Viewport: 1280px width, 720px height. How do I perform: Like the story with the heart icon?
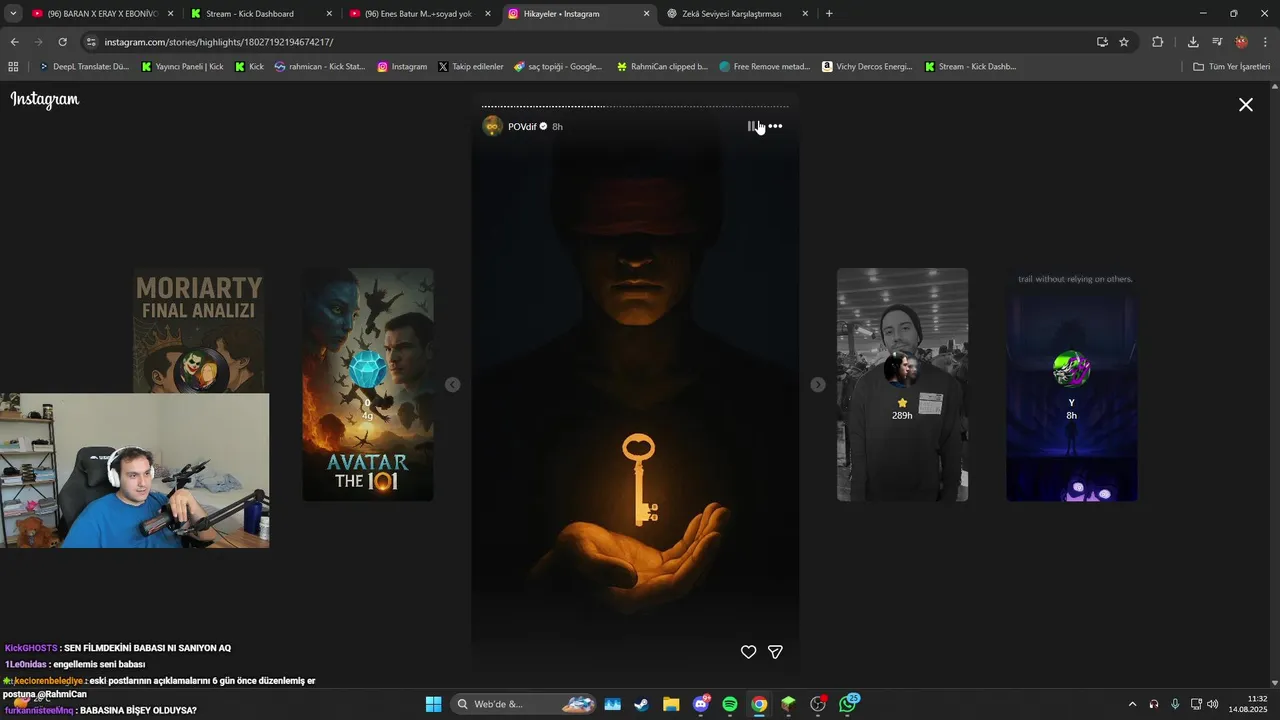[x=748, y=652]
